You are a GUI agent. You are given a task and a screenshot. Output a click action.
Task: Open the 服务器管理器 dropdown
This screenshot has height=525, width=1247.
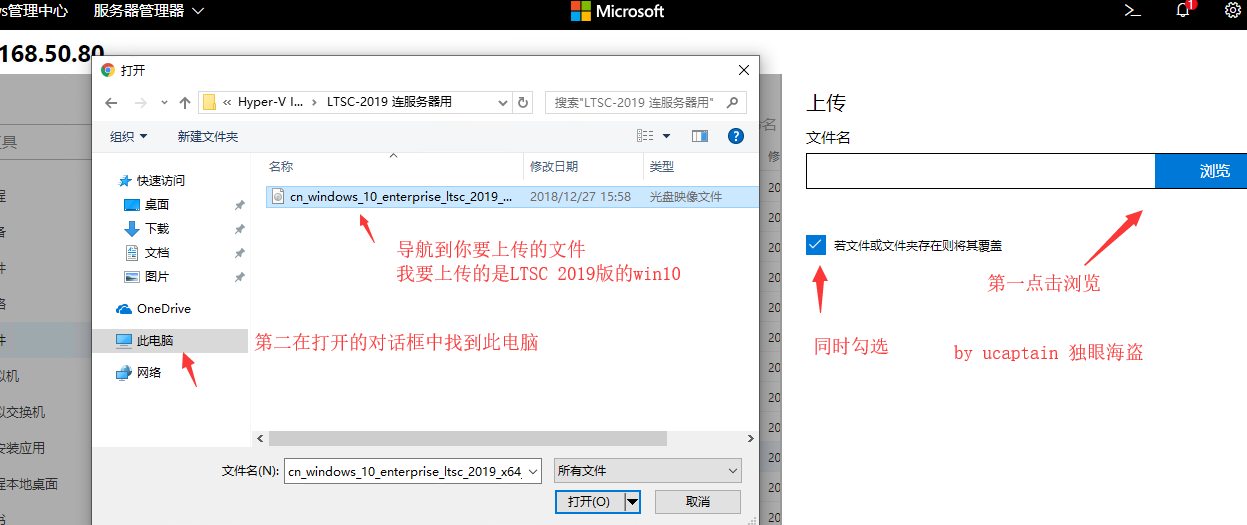click(x=148, y=11)
